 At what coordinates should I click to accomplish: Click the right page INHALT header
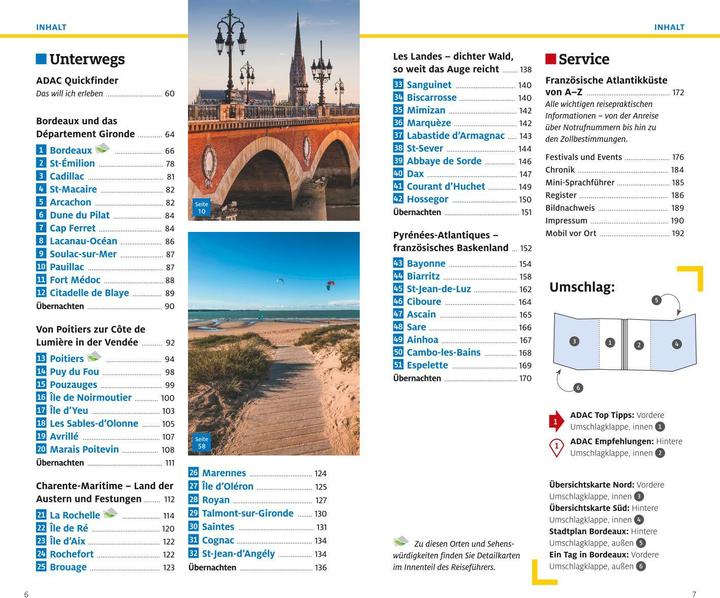coord(669,27)
